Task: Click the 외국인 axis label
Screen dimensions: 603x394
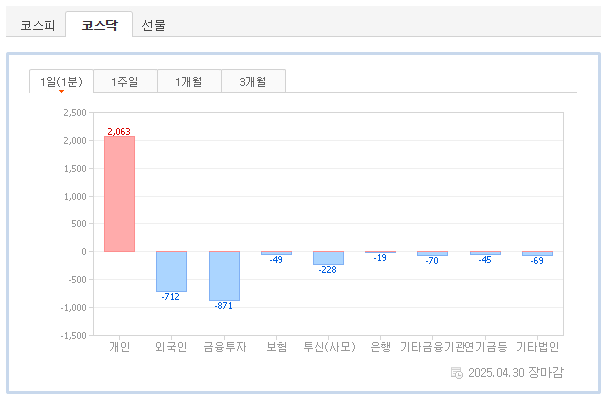Action: coord(171,347)
